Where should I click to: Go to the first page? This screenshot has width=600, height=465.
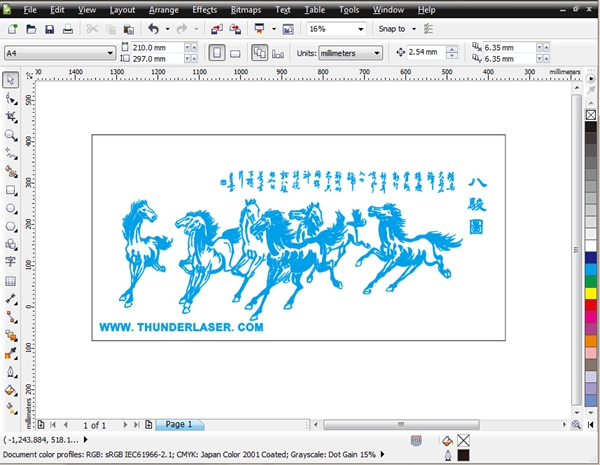coord(53,425)
